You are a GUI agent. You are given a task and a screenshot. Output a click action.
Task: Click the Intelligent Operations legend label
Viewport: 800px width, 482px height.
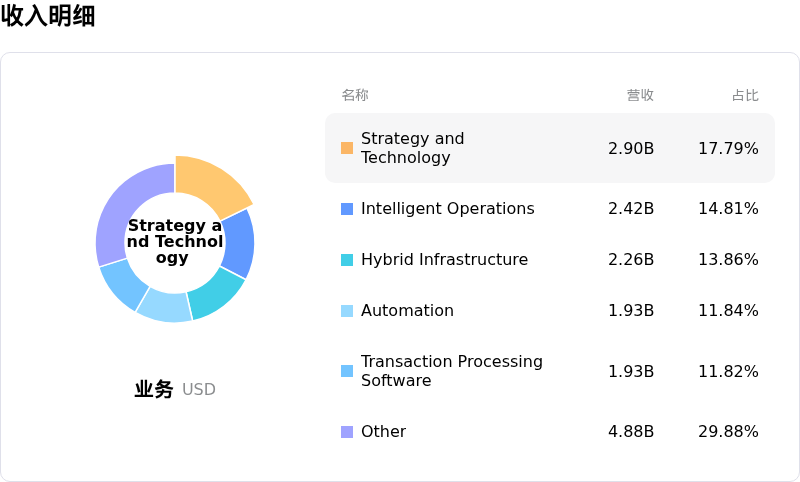447,209
